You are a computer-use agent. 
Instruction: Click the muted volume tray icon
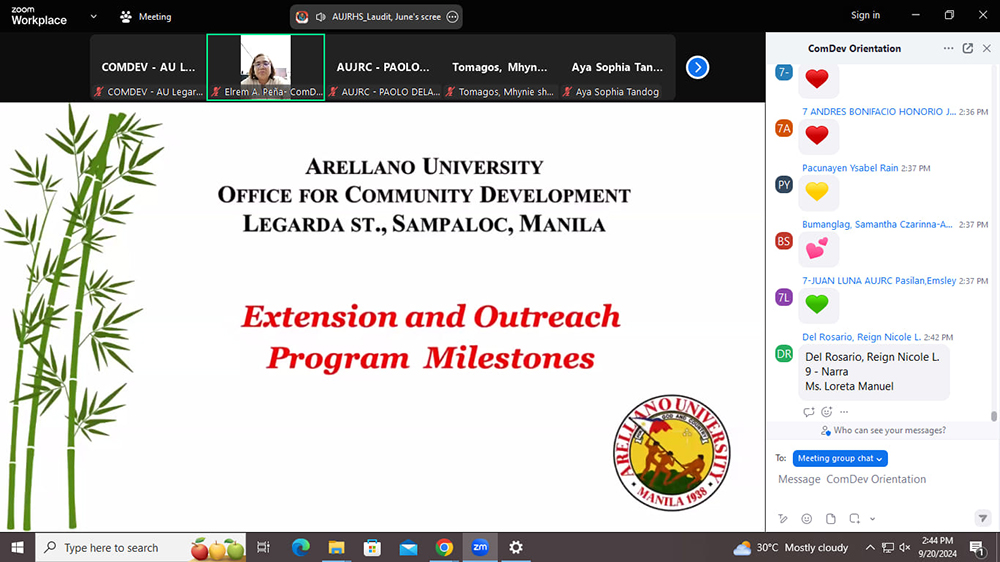tap(904, 547)
